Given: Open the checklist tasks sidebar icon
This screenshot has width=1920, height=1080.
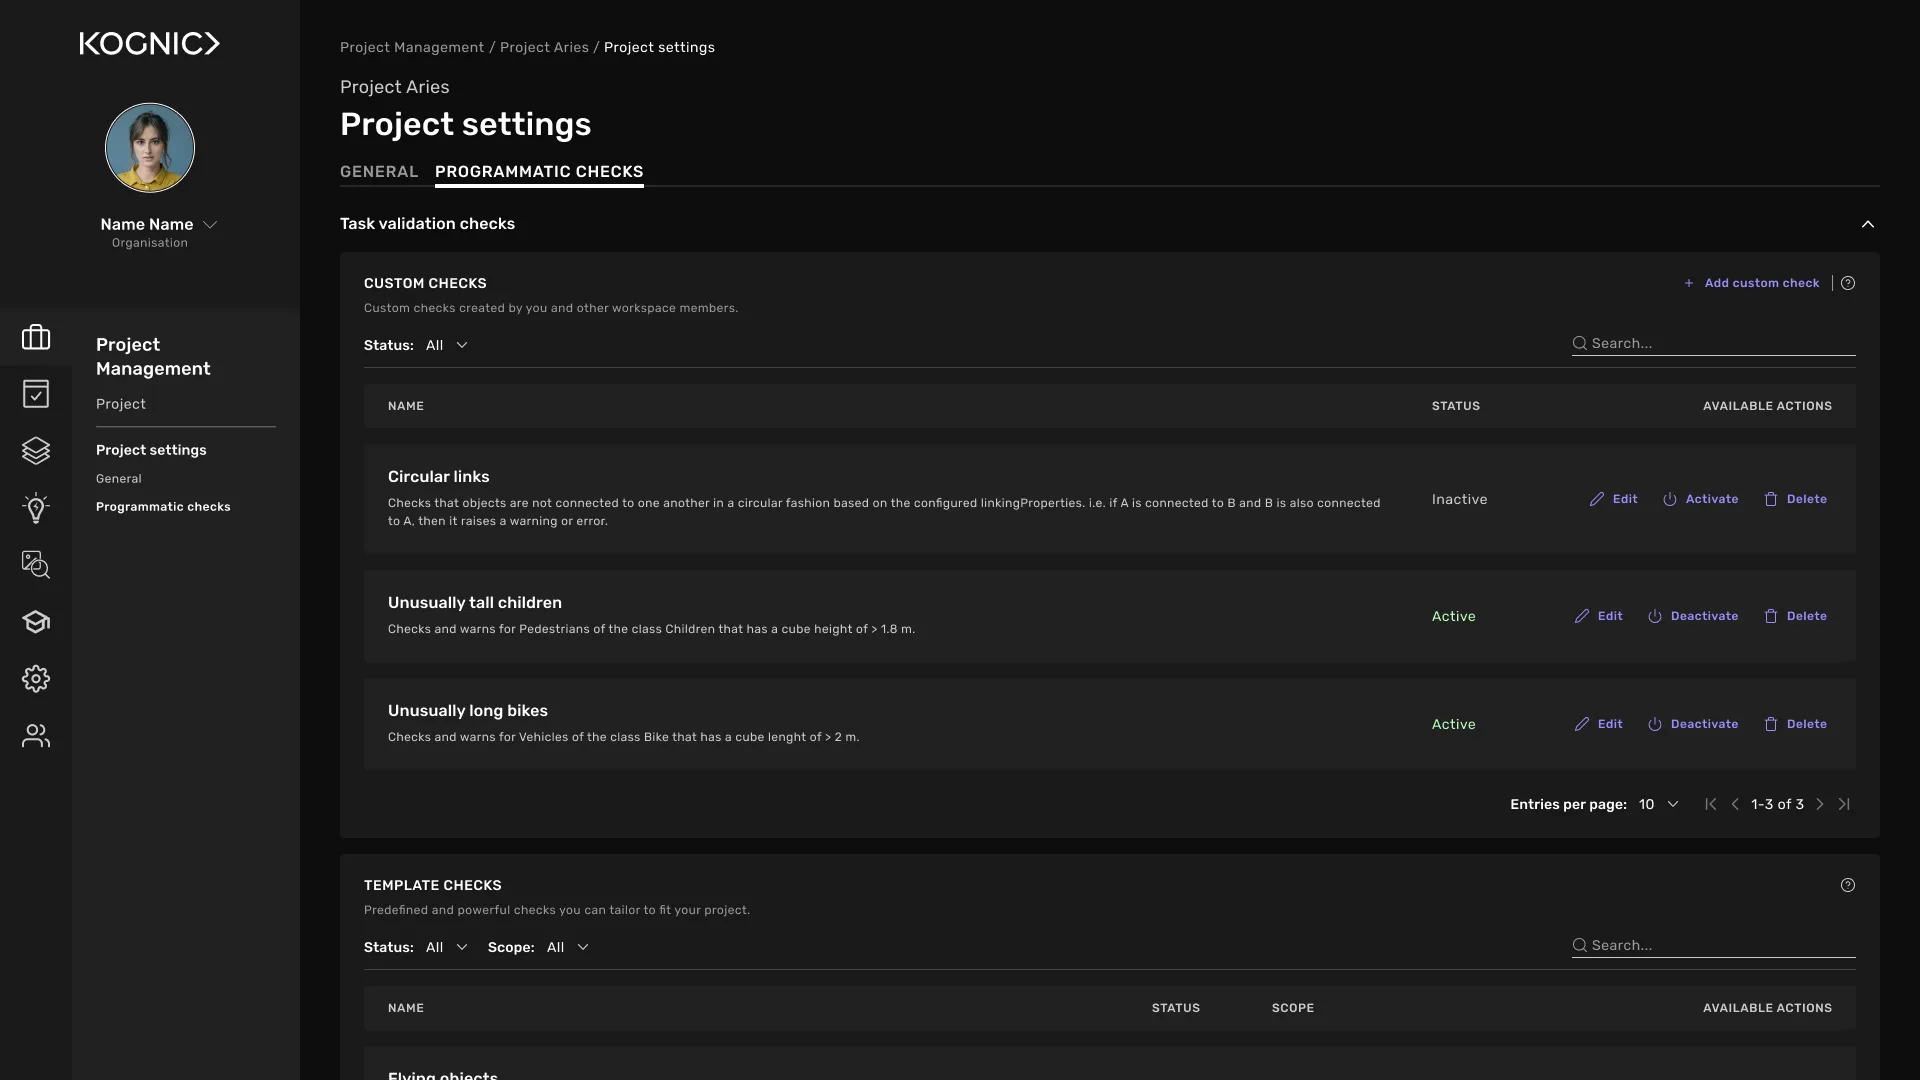Looking at the screenshot, I should coord(36,394).
